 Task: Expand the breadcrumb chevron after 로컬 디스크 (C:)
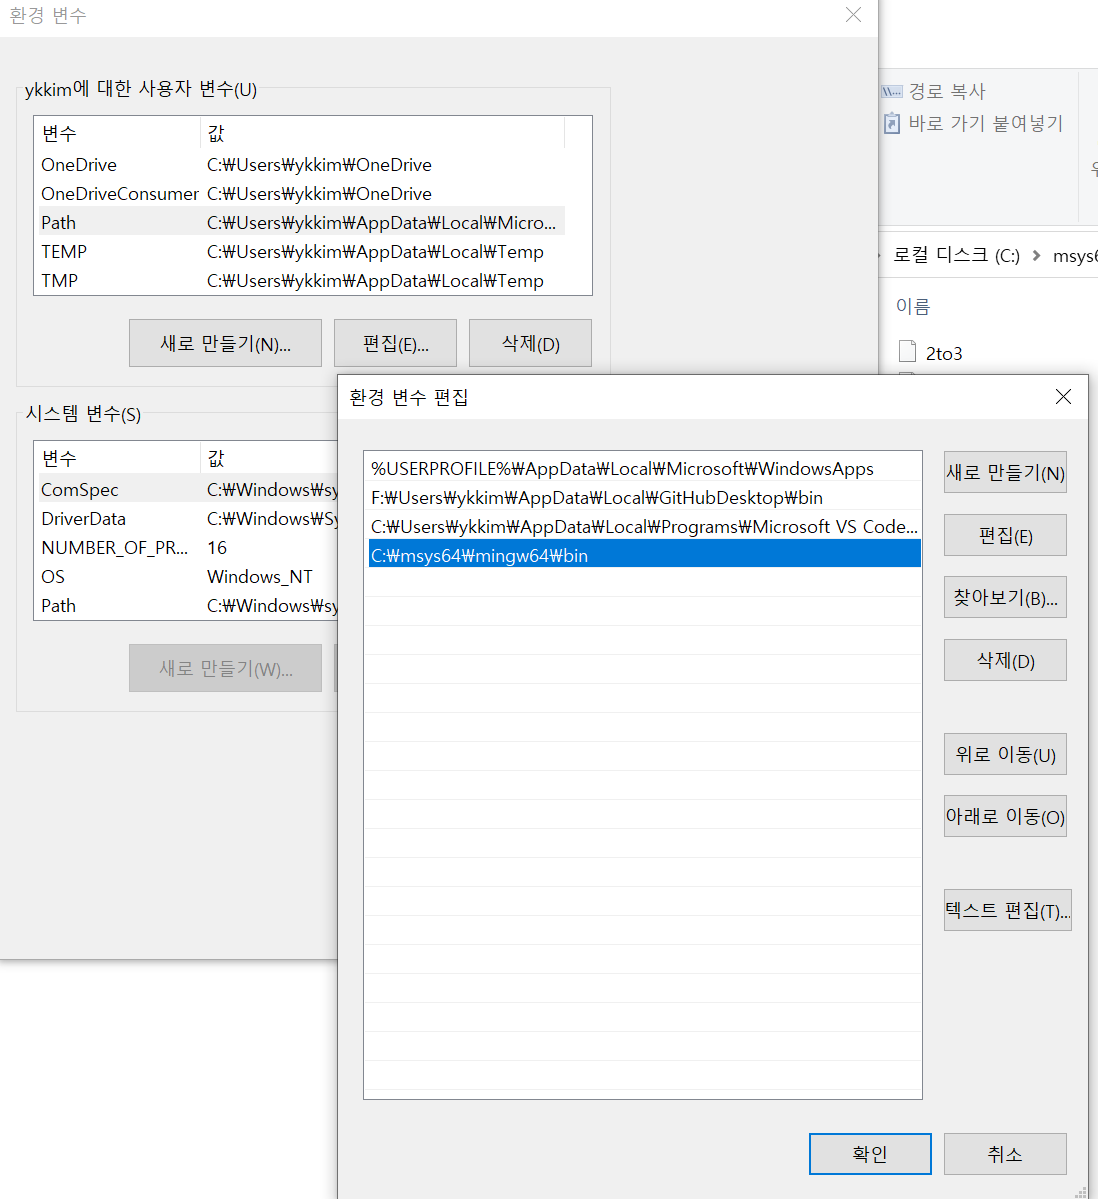click(x=1036, y=256)
